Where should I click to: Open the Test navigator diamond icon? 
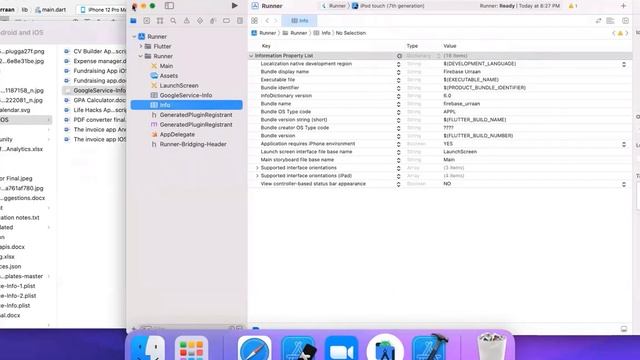pyautogui.click(x=200, y=21)
